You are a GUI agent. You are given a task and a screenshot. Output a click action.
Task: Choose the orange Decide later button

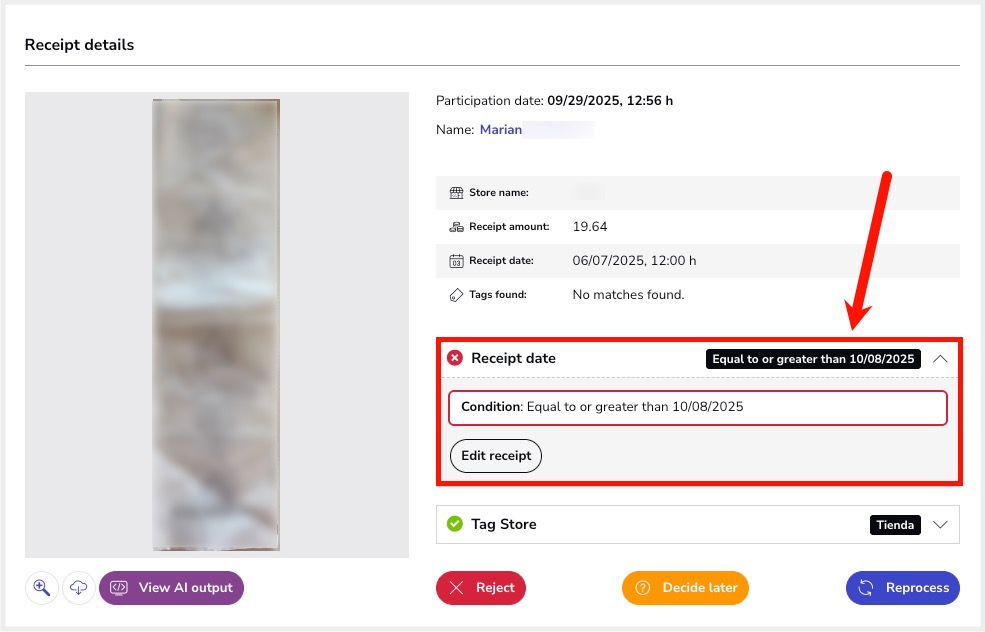coord(685,588)
